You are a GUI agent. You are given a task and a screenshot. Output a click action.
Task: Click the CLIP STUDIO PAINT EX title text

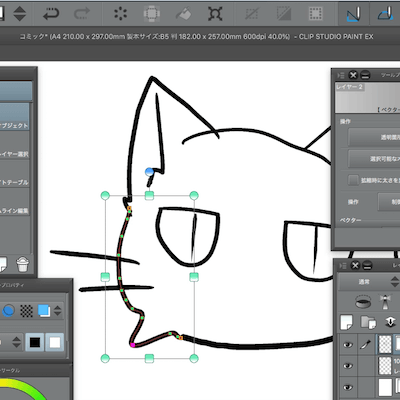click(x=336, y=37)
